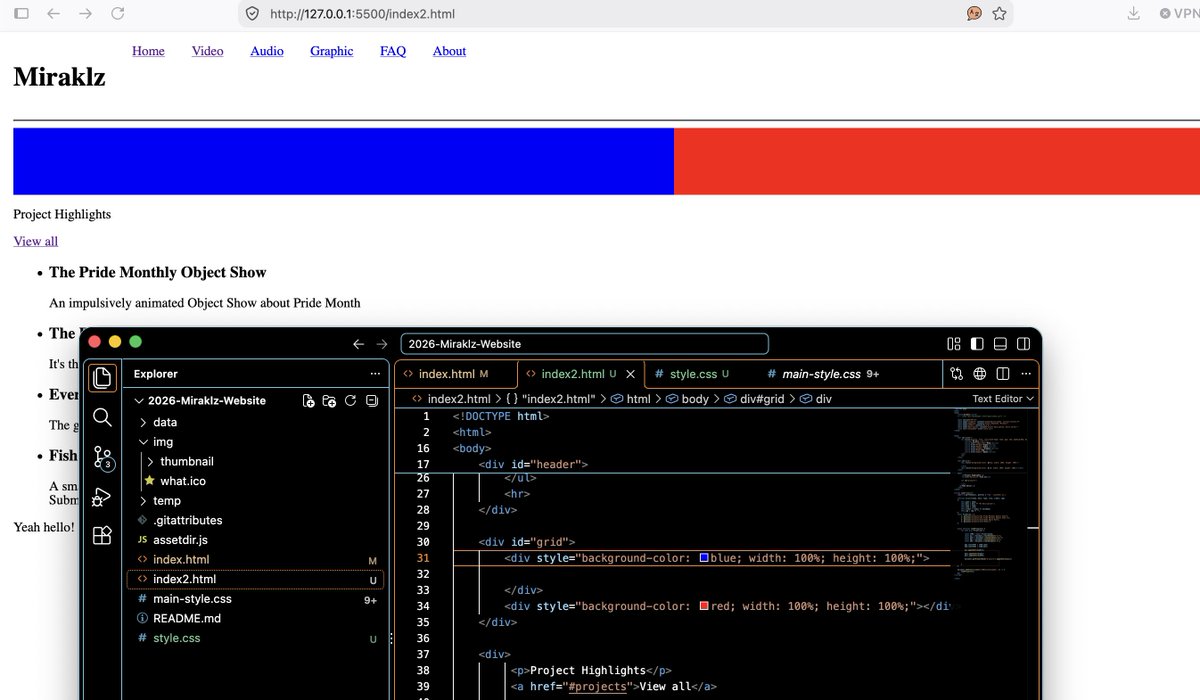
Task: Bookmark this page with the star icon
Action: click(x=999, y=13)
